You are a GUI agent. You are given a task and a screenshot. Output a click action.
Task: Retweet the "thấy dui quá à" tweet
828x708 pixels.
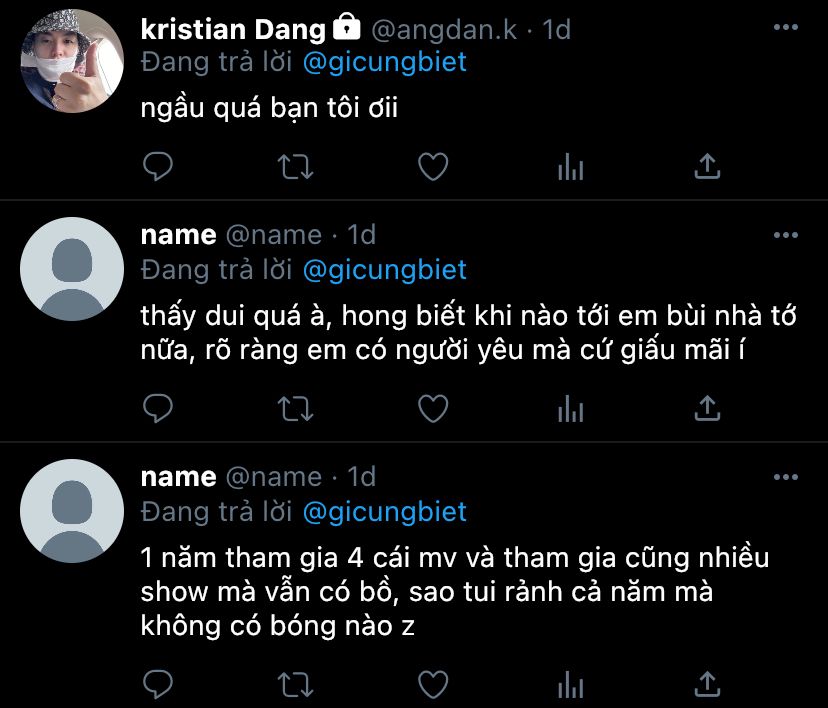pos(295,407)
